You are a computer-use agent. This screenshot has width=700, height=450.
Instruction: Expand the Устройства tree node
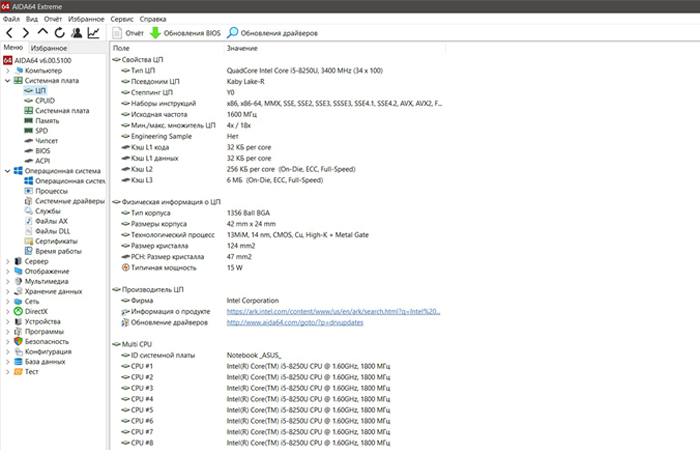(8, 321)
